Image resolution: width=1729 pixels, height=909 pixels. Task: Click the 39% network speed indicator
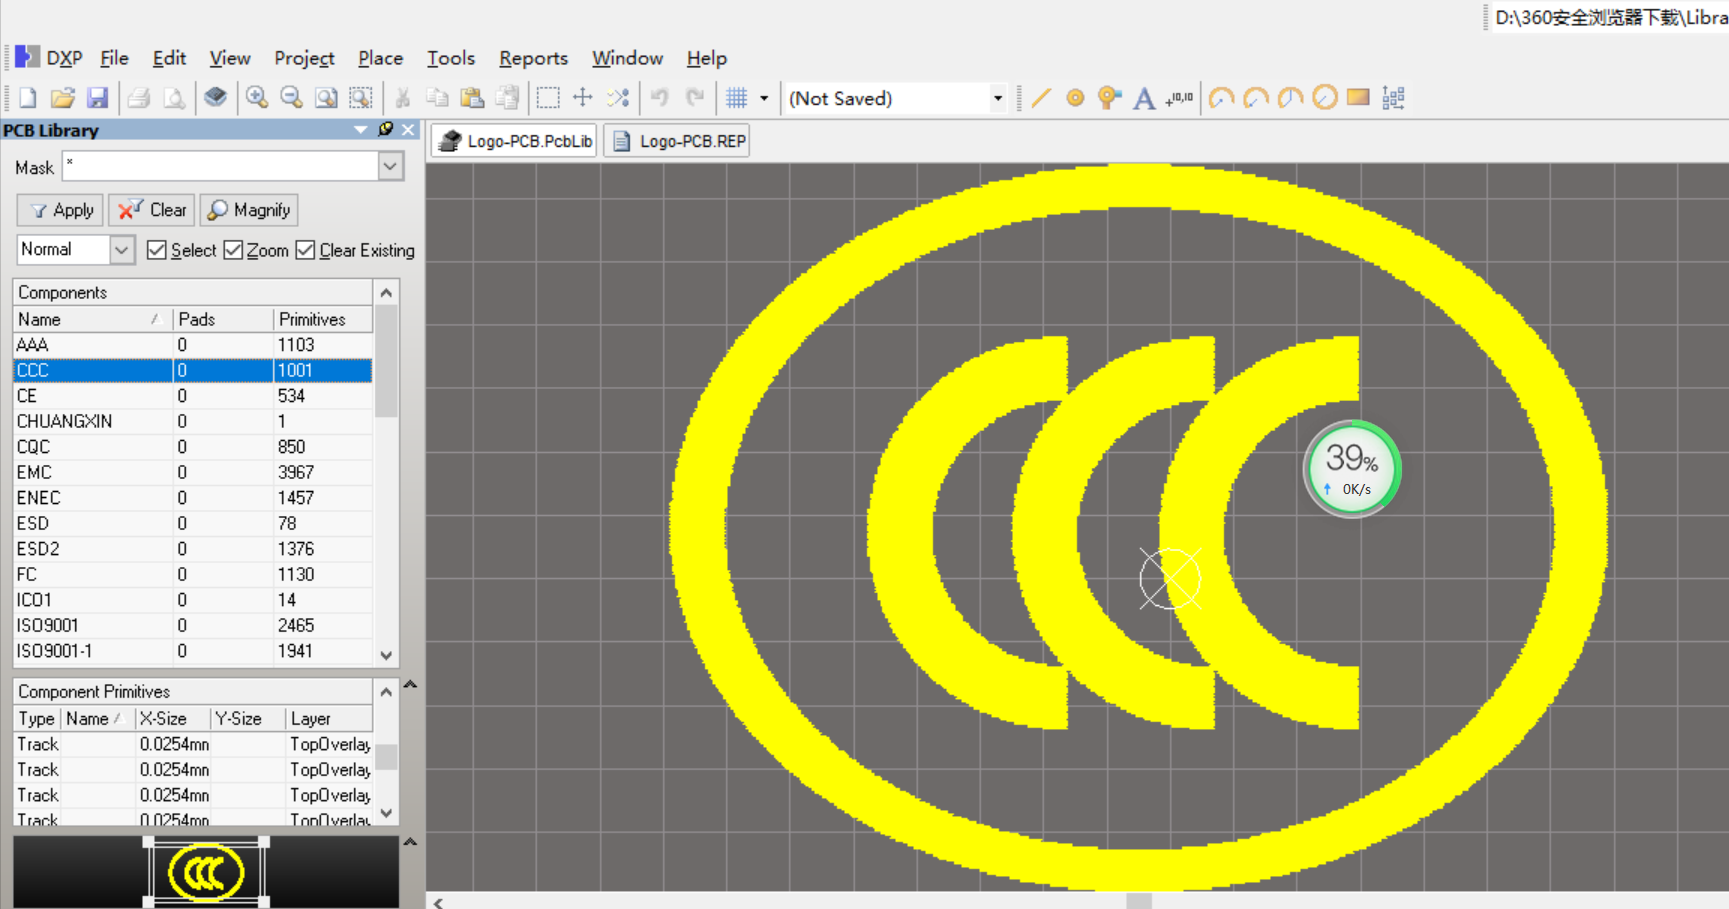point(1352,469)
